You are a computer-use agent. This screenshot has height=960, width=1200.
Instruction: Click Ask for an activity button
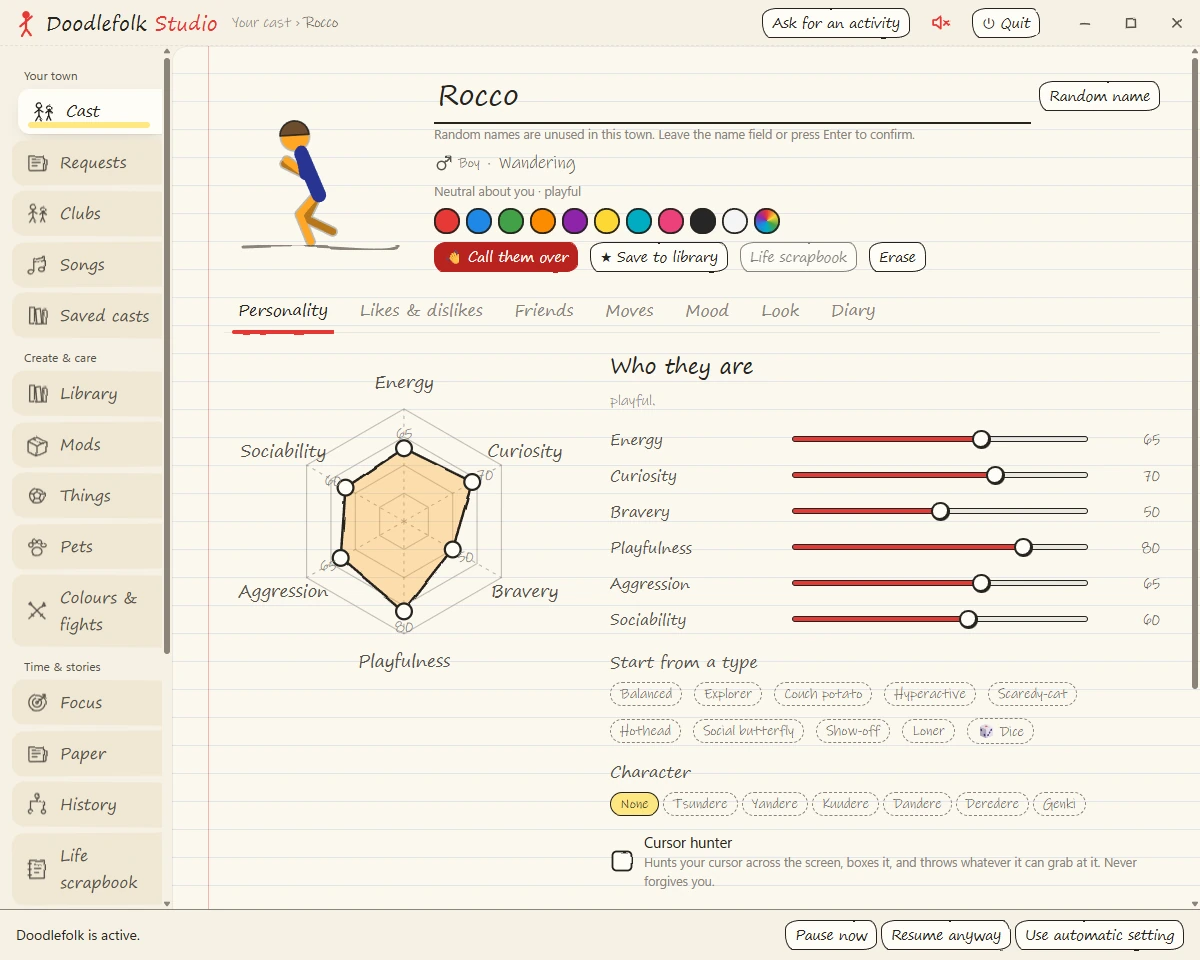(836, 23)
